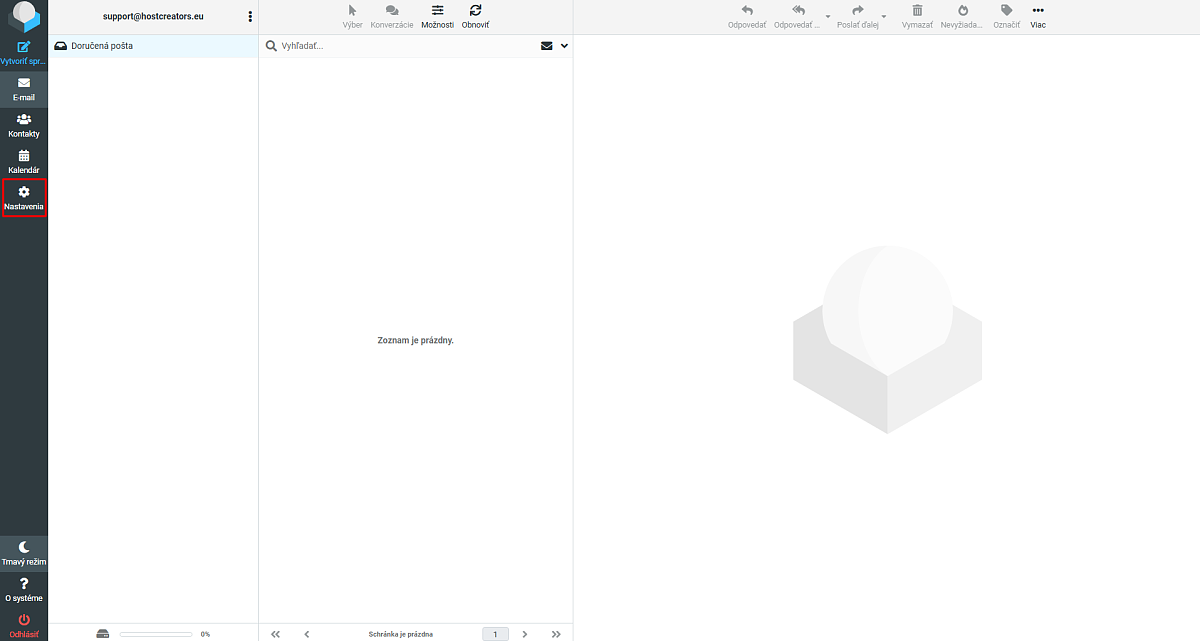1200x641 pixels.
Task: Click the Vytvoriť správu compose icon
Action: pos(24,47)
